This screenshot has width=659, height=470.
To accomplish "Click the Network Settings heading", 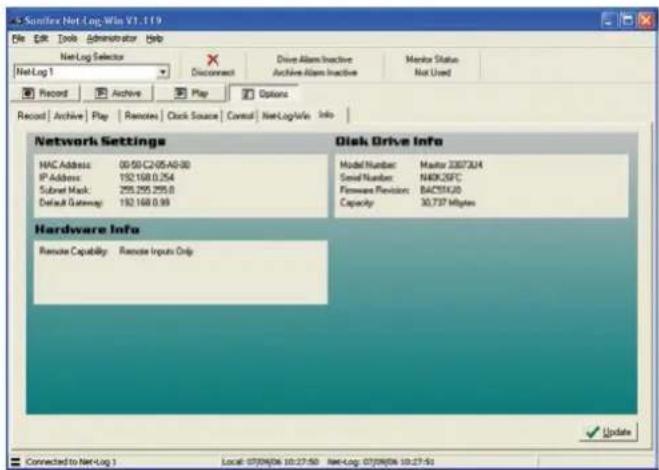I will (x=100, y=141).
